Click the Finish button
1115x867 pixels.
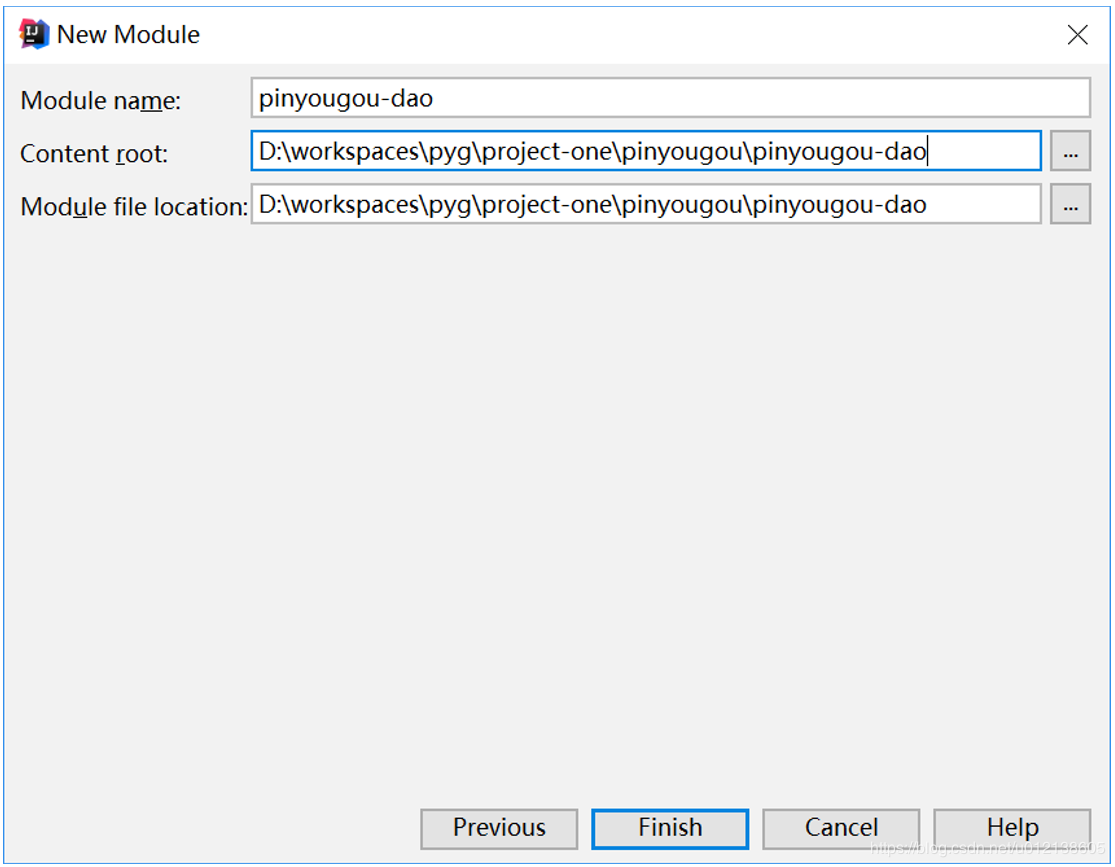pos(670,828)
